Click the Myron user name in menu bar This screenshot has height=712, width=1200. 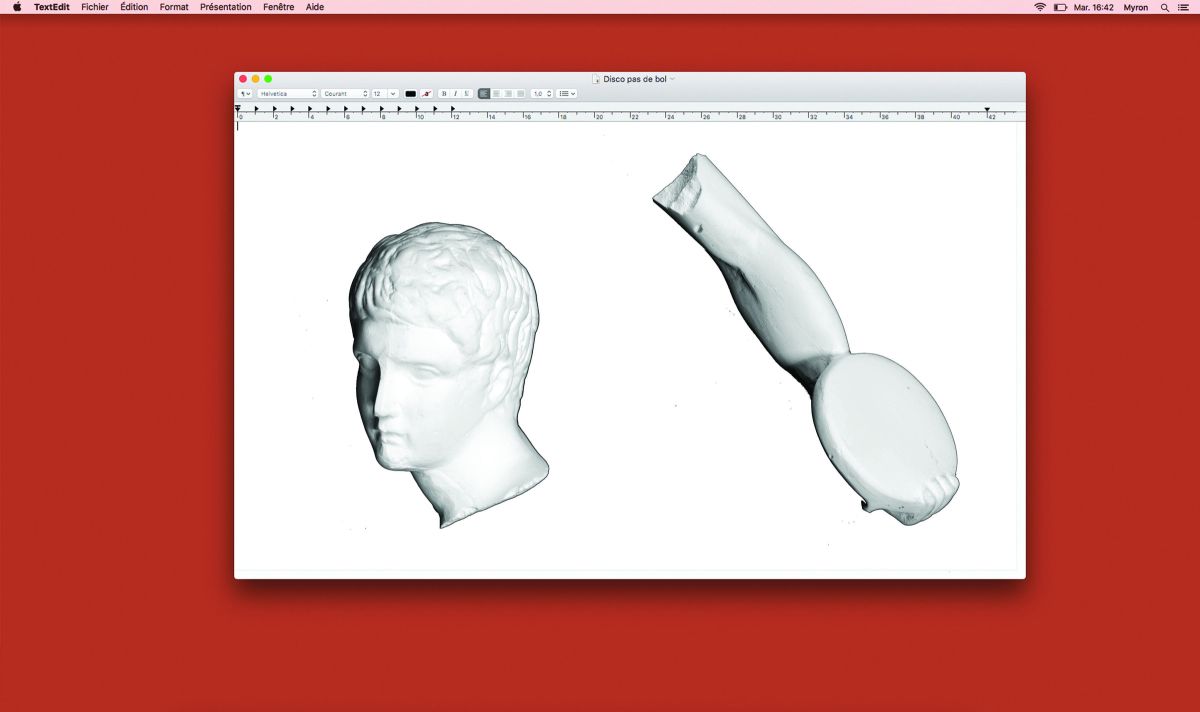click(1136, 7)
